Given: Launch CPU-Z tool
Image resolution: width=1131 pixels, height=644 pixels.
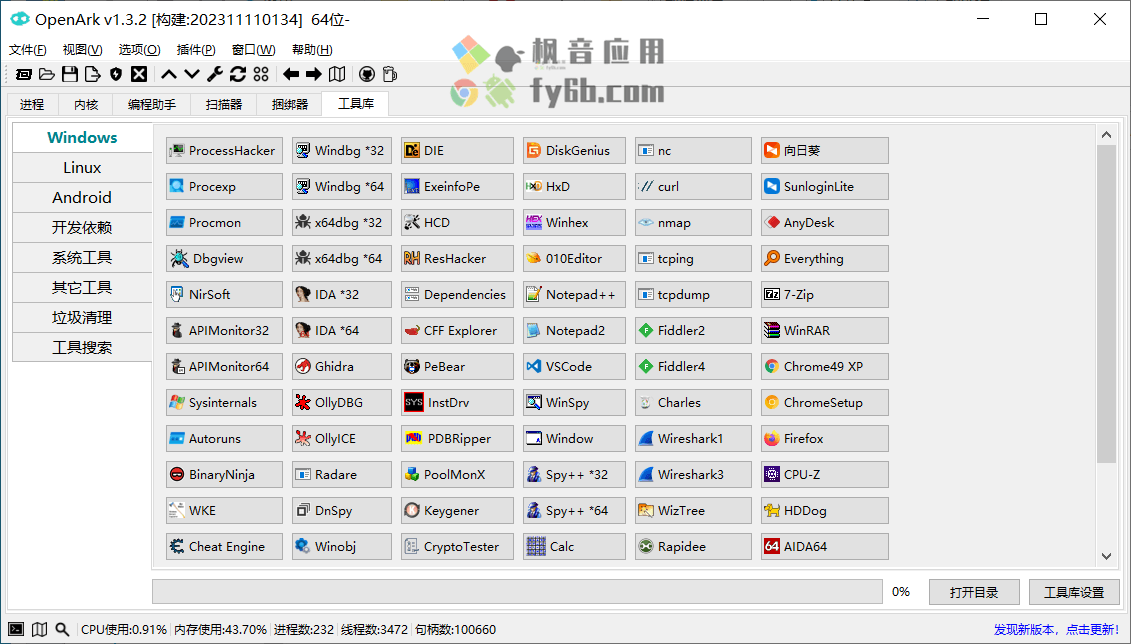Looking at the screenshot, I should coord(824,475).
